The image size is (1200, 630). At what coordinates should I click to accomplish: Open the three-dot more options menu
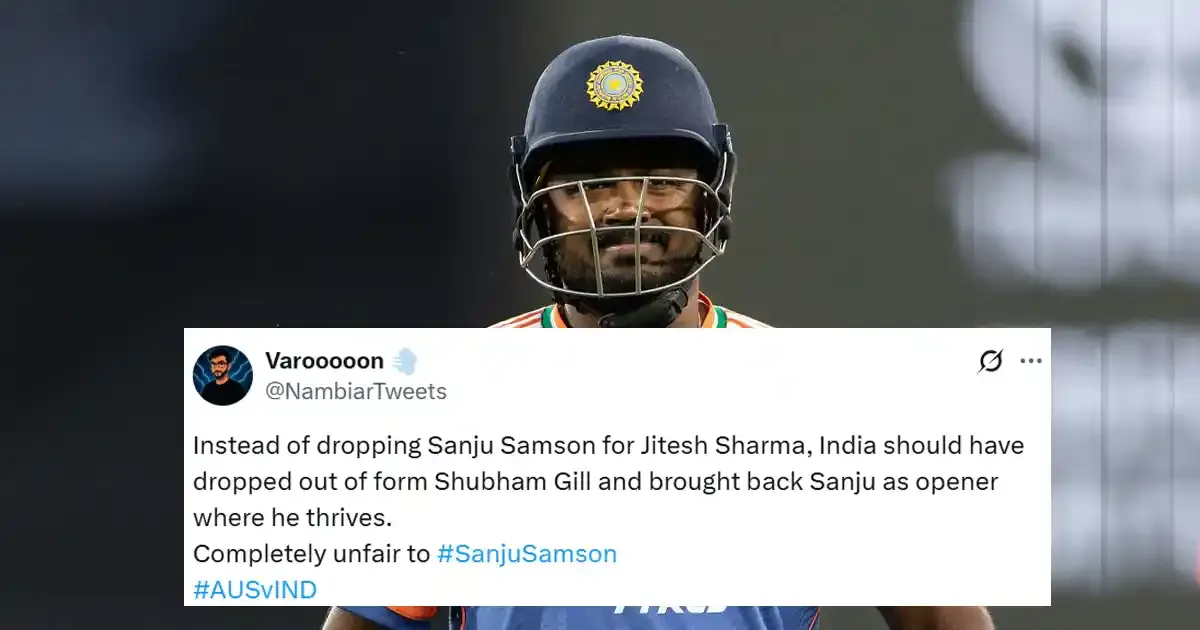1030,361
